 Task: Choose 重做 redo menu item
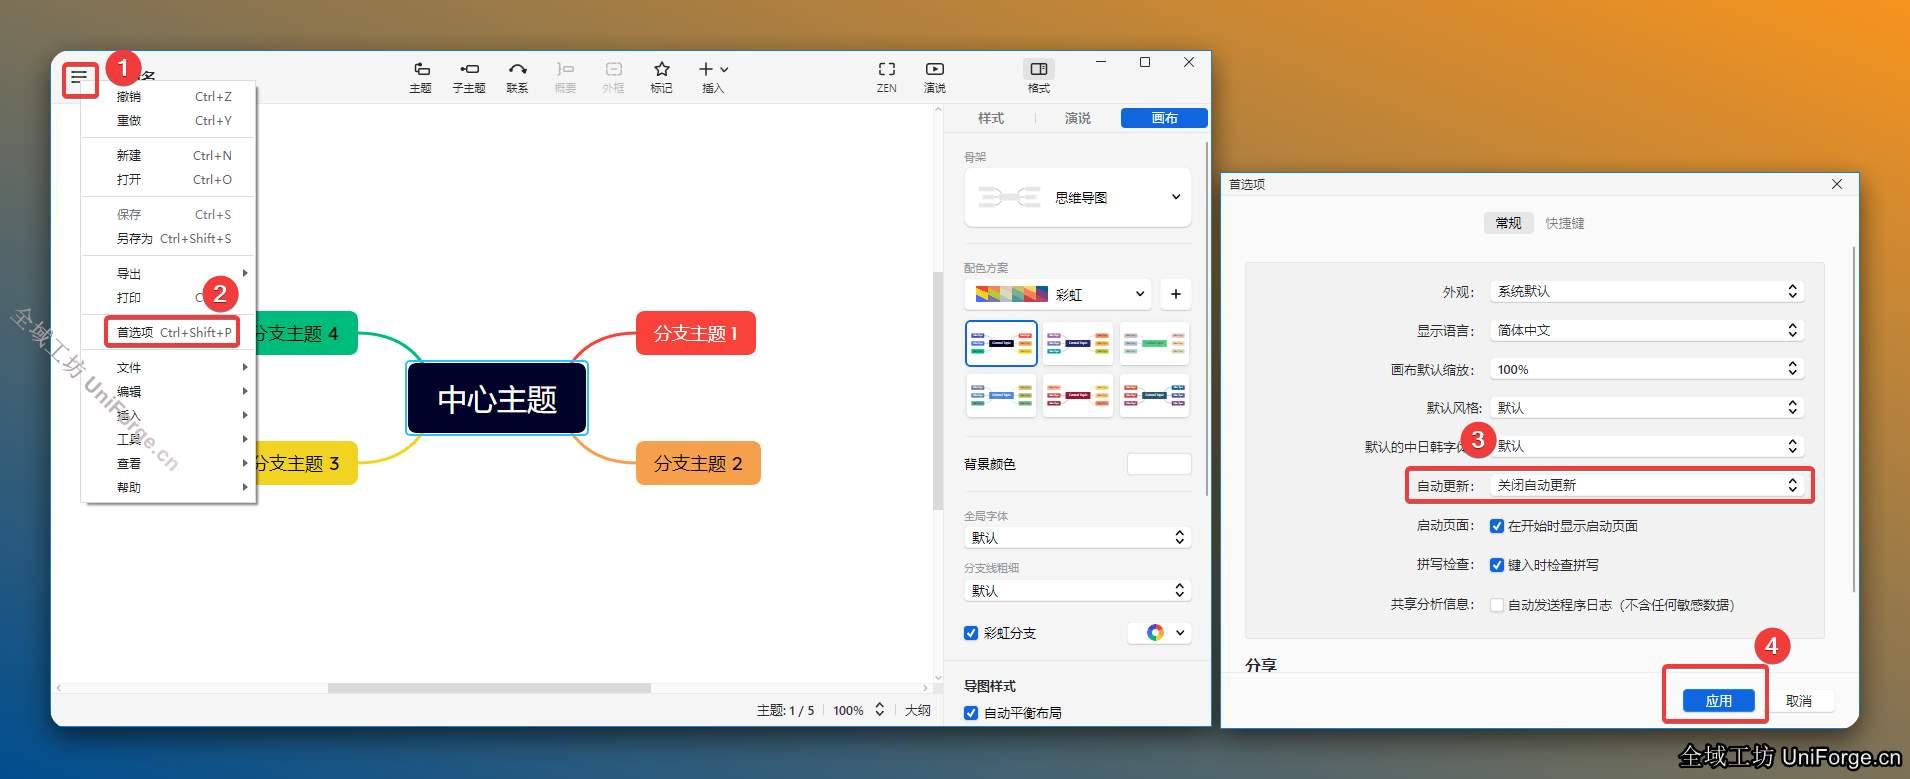coord(170,121)
